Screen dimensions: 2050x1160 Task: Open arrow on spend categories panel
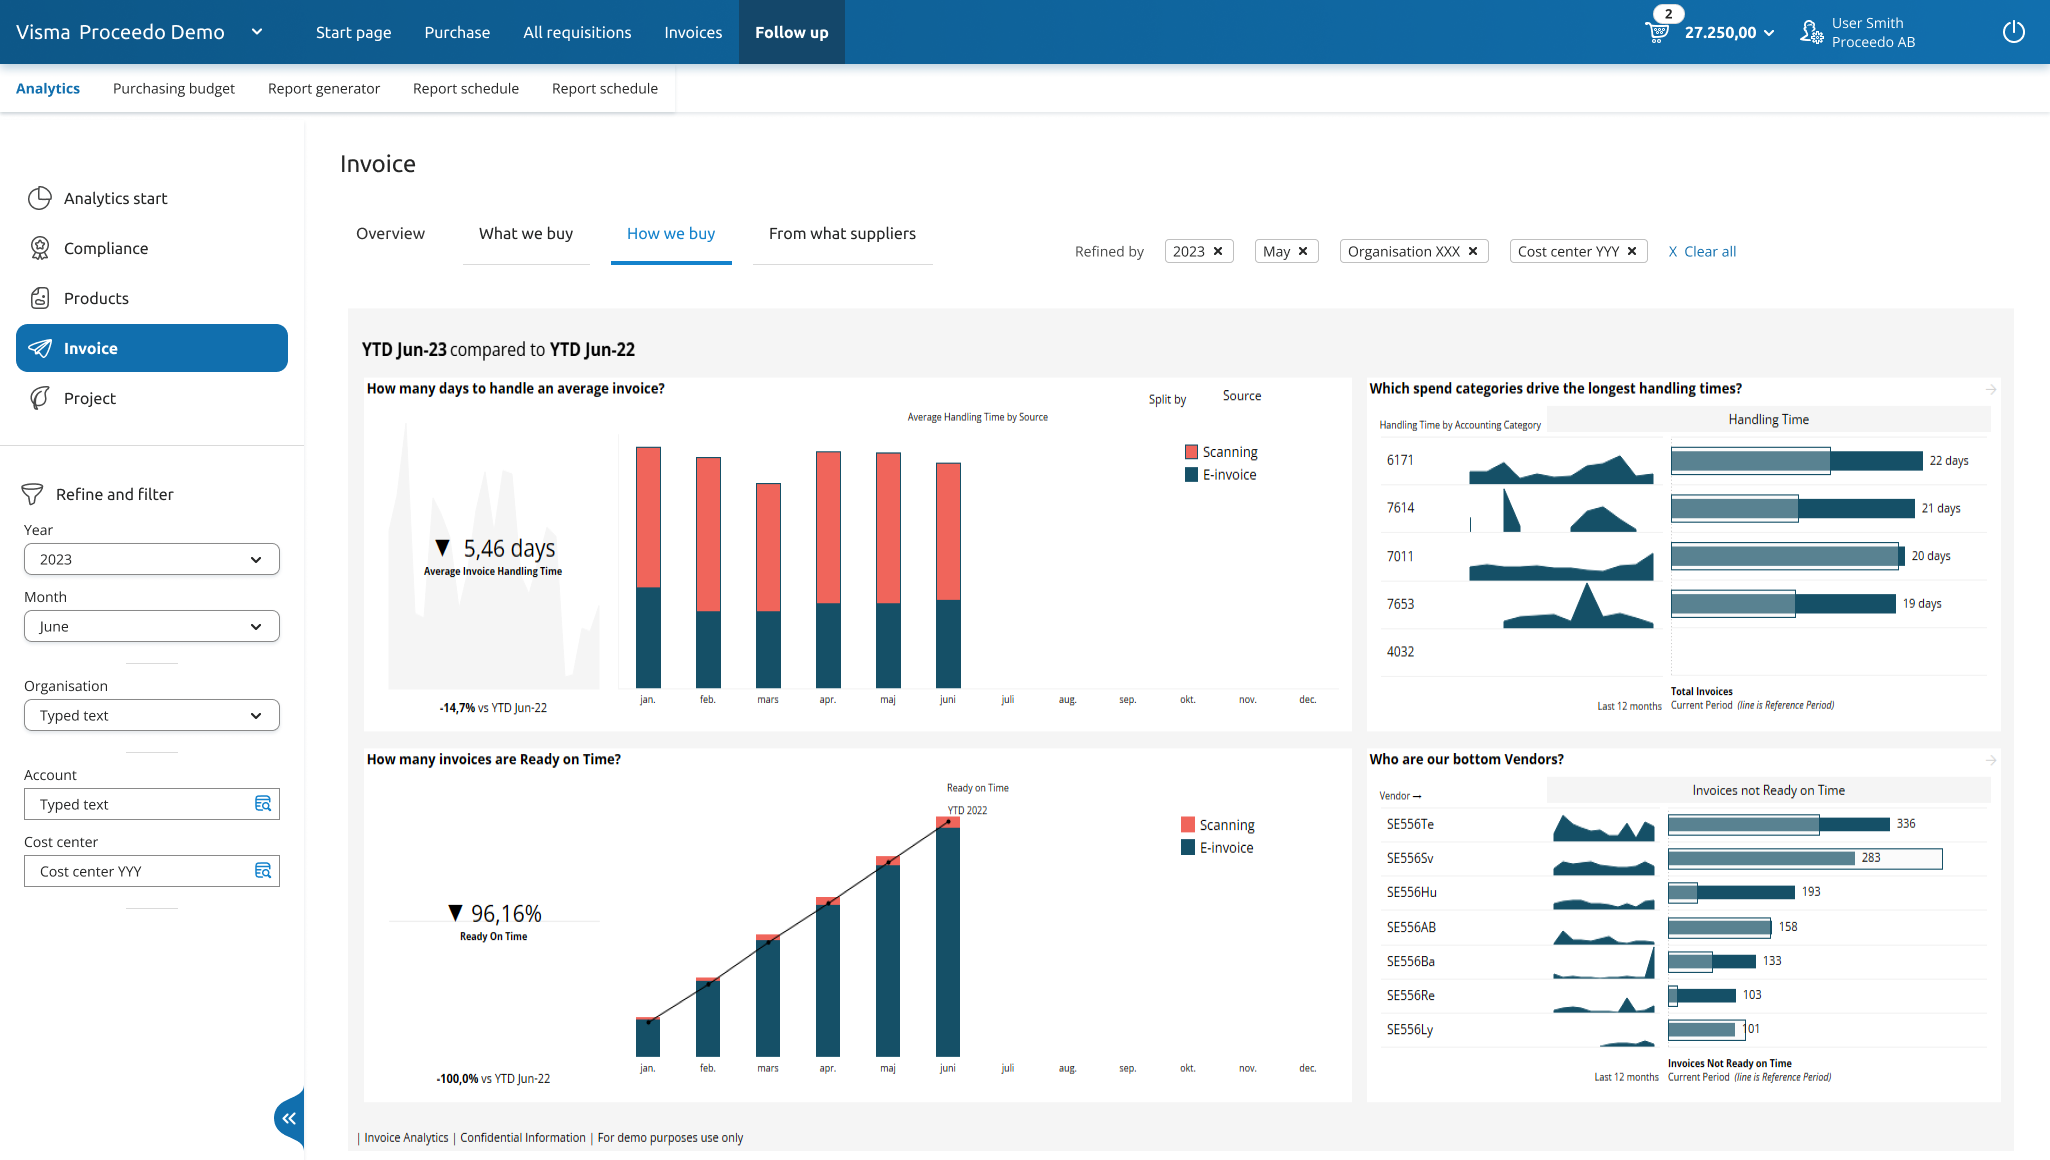(1991, 389)
